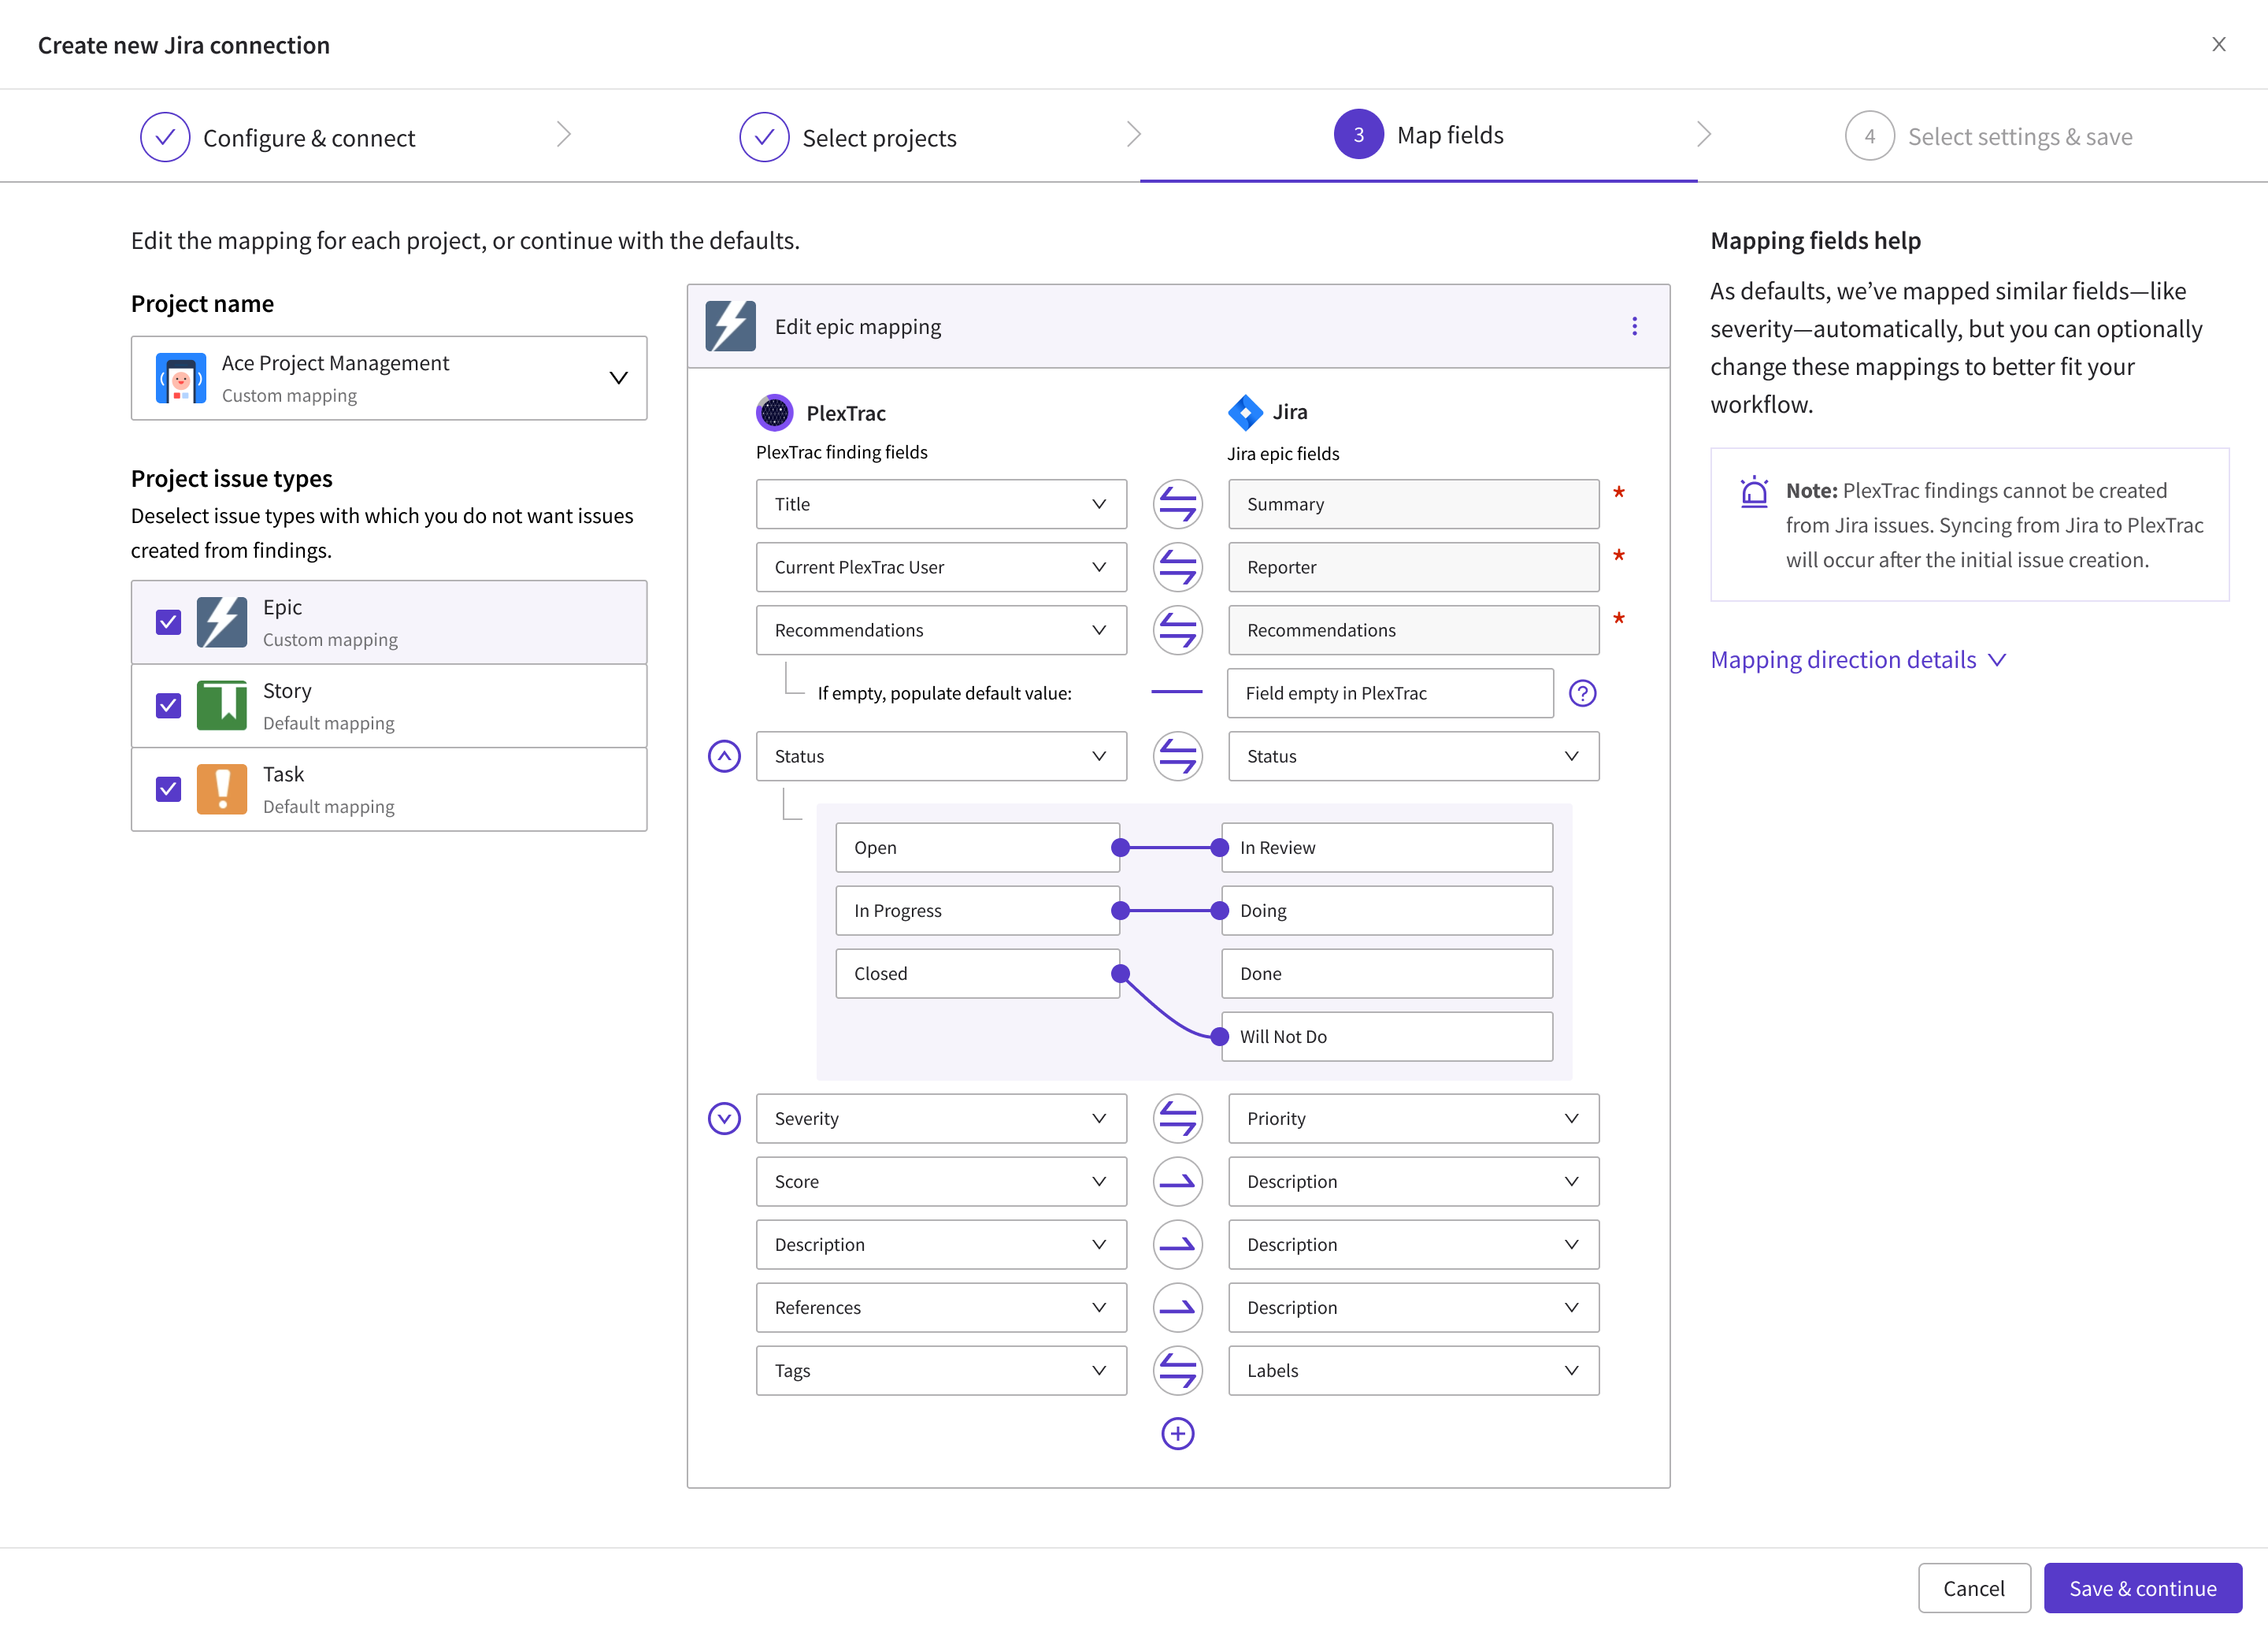Click the Jira Reporter field
This screenshot has height=1629, width=2268.
point(1413,567)
